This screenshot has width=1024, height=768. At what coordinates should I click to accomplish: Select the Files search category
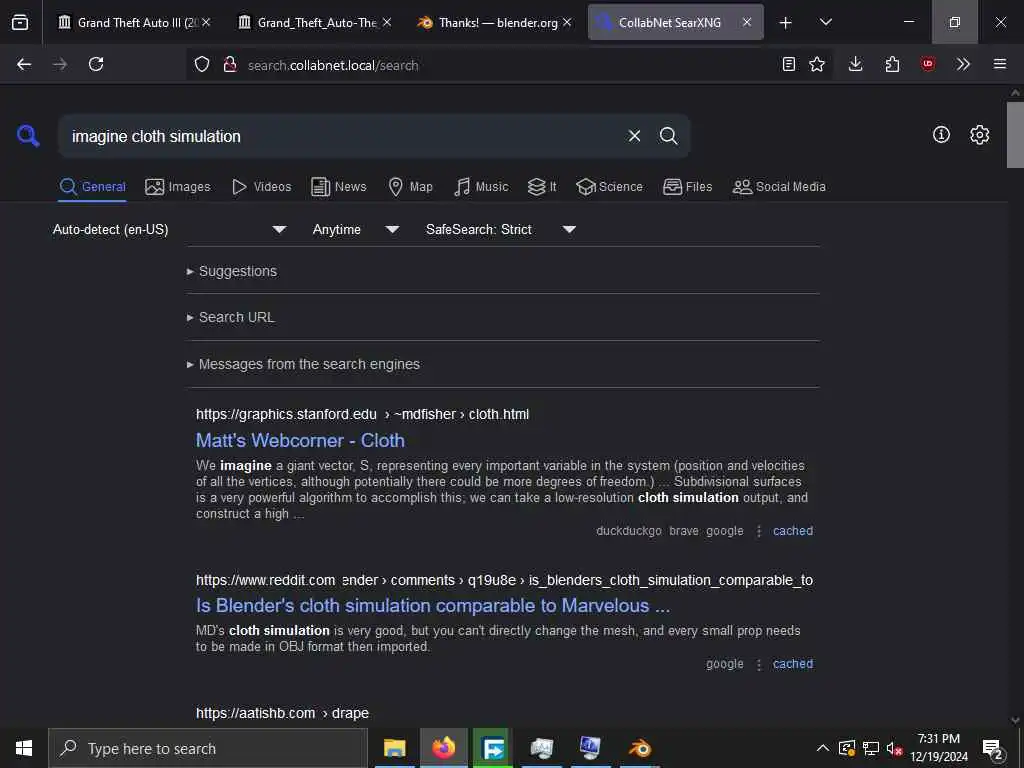687,187
